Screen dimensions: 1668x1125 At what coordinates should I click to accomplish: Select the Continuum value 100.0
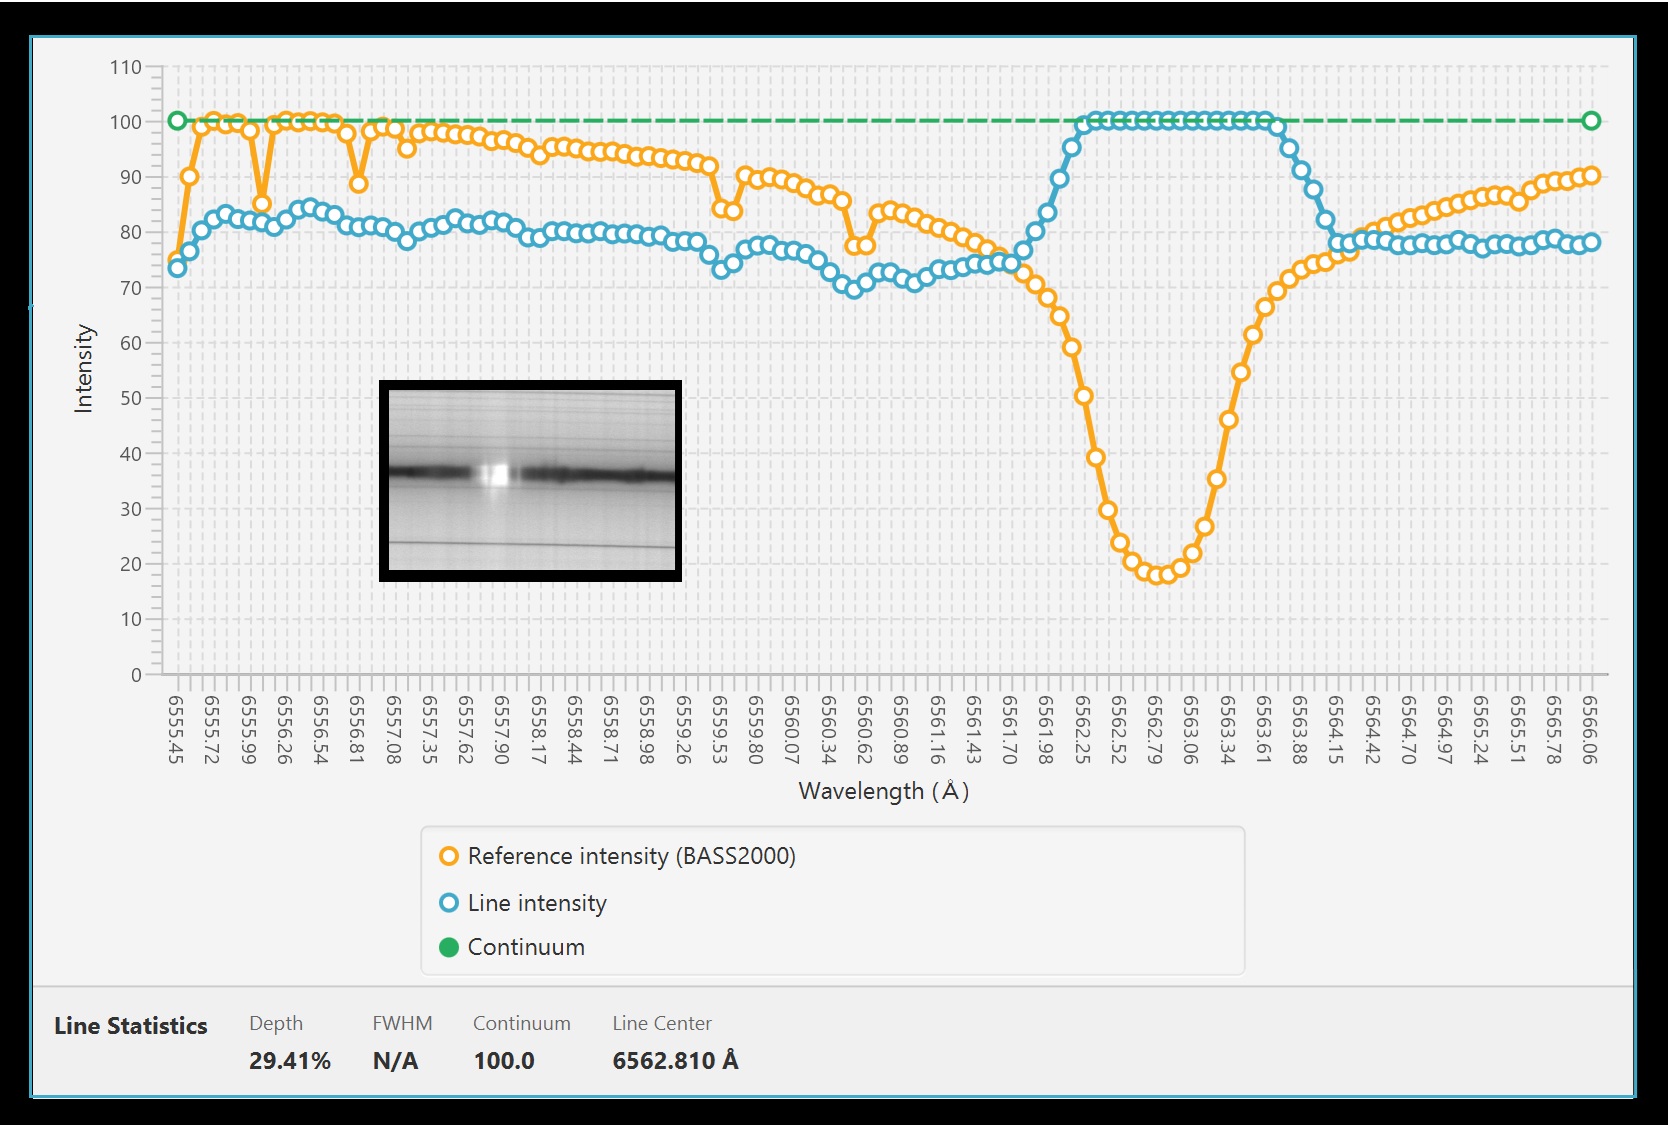coord(504,1060)
